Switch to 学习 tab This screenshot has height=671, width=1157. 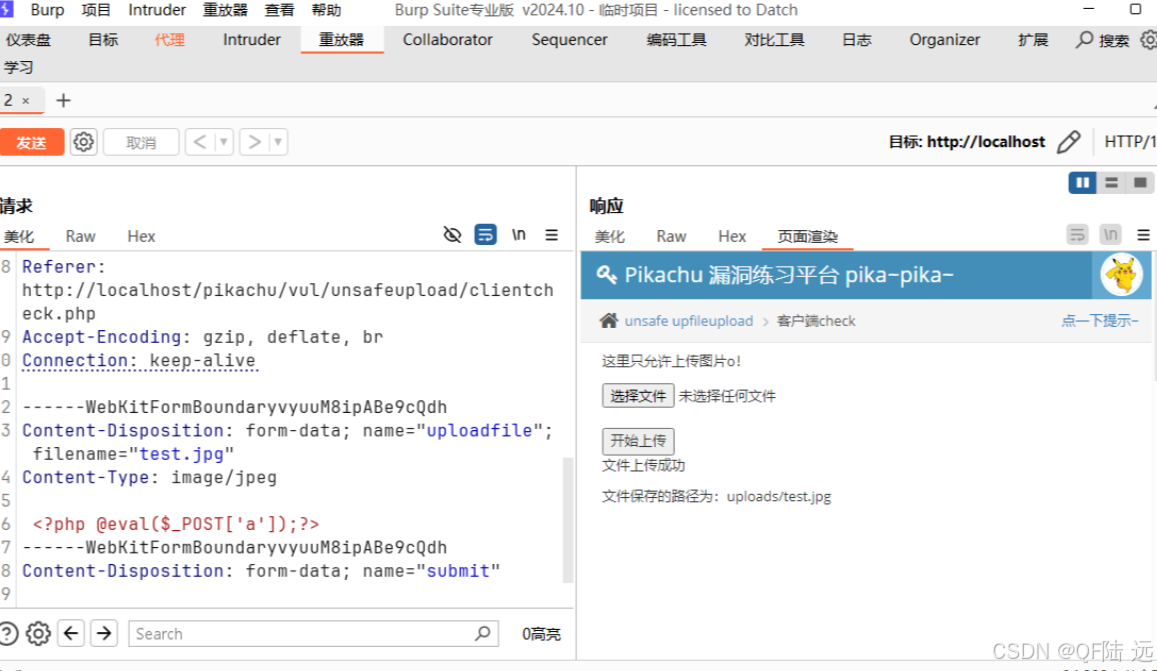coord(18,67)
